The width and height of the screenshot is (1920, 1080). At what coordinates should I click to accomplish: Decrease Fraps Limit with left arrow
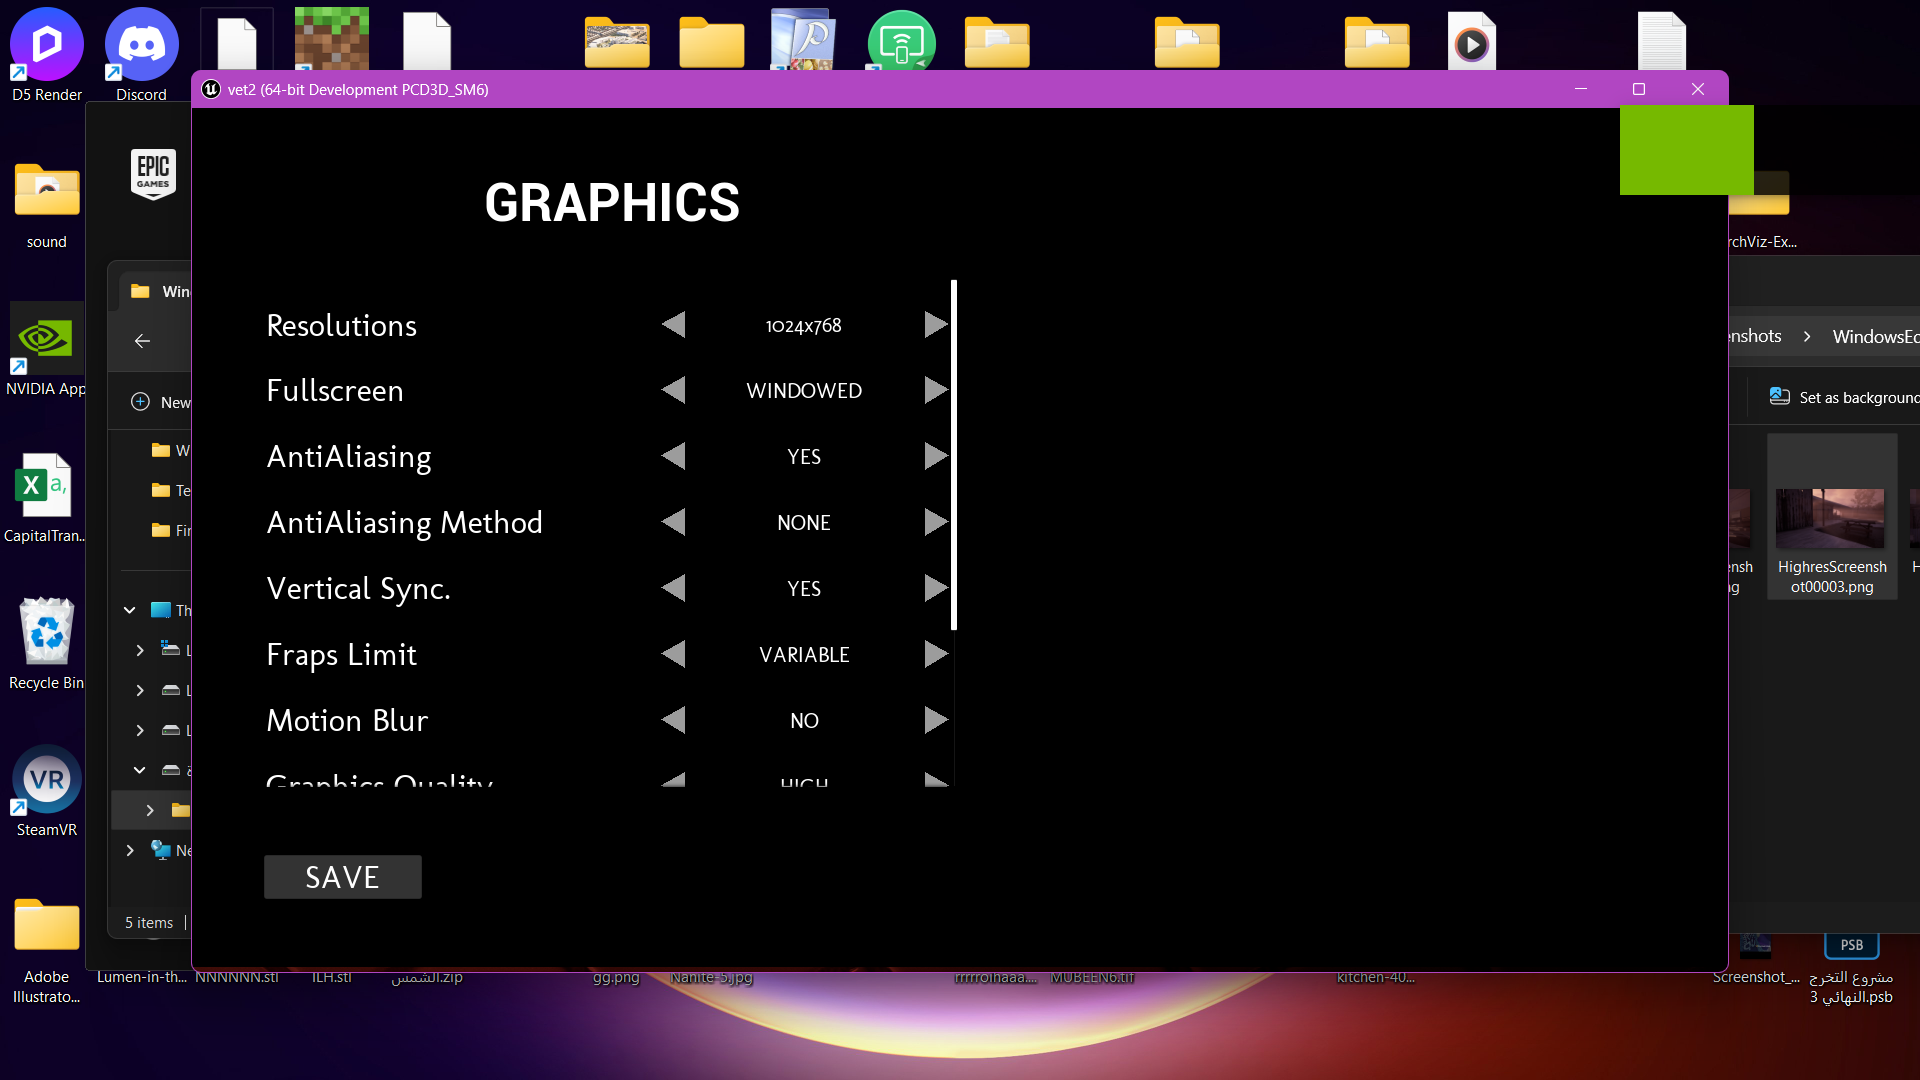coord(674,654)
